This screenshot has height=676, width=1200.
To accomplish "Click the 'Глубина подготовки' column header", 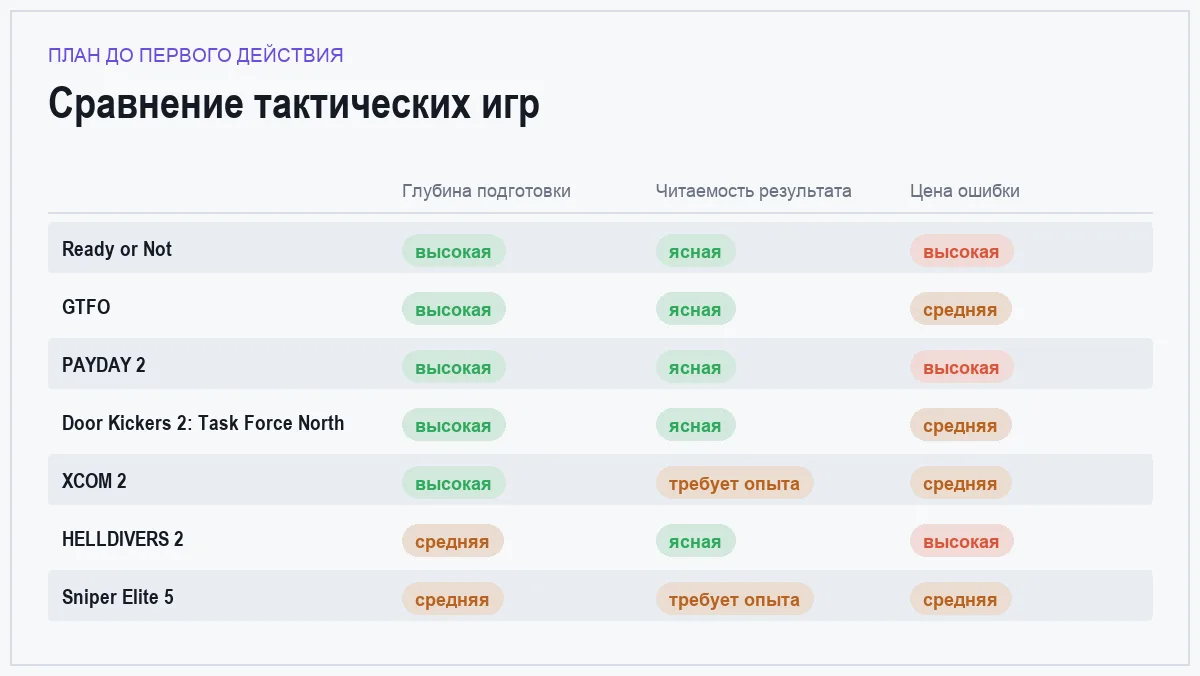I will click(486, 191).
